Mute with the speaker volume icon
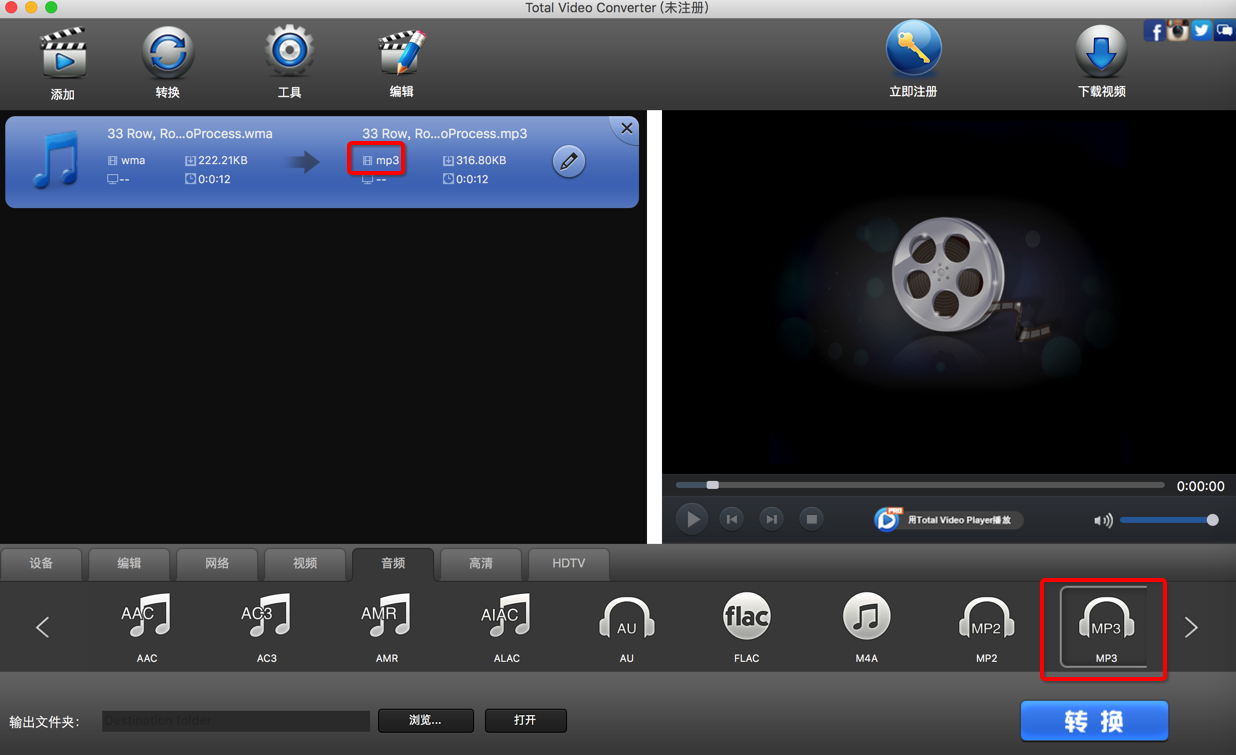Viewport: 1236px width, 755px height. (x=1102, y=520)
